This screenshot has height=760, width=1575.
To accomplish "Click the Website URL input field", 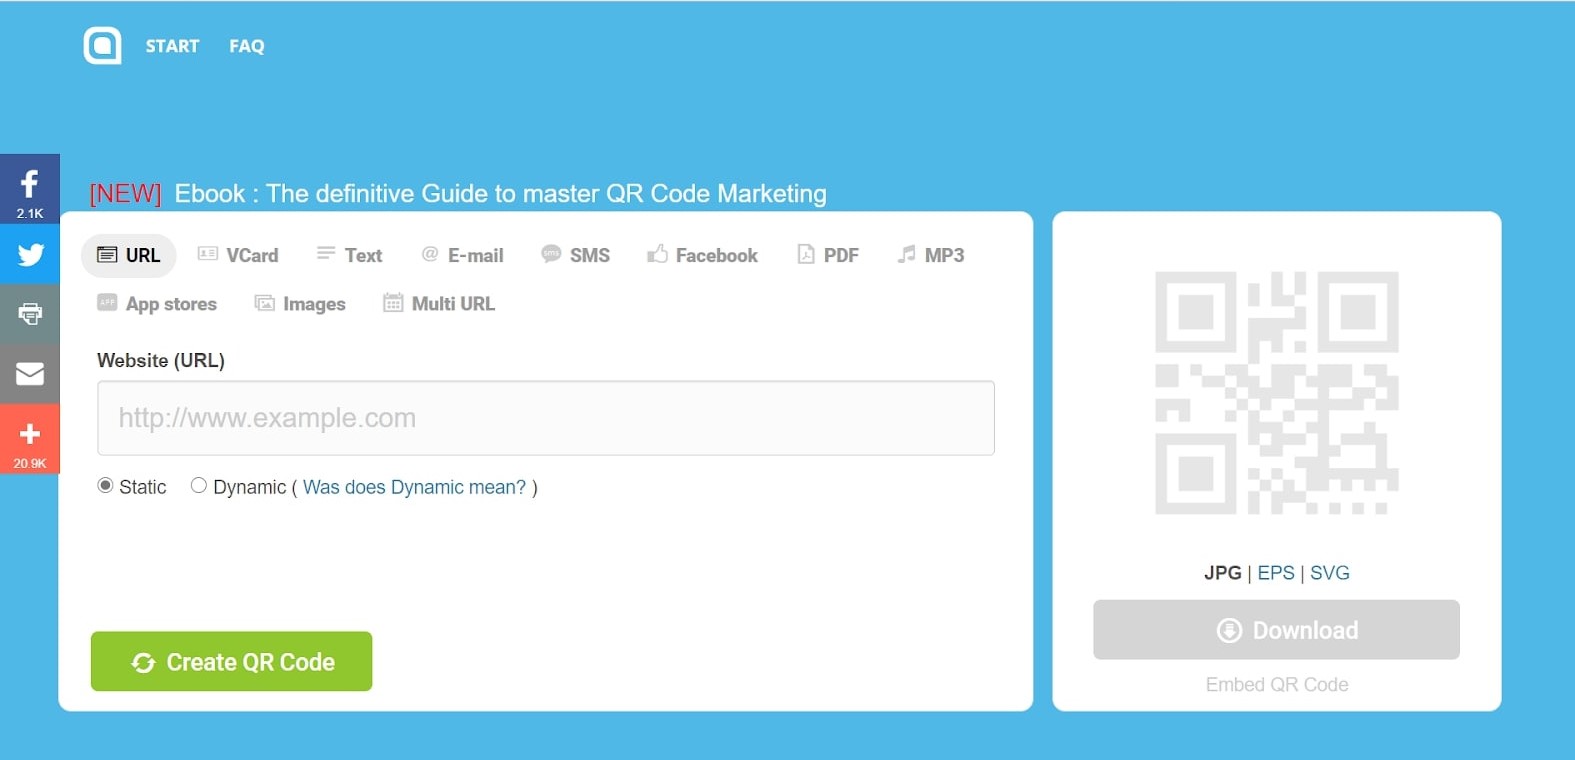I will [546, 418].
